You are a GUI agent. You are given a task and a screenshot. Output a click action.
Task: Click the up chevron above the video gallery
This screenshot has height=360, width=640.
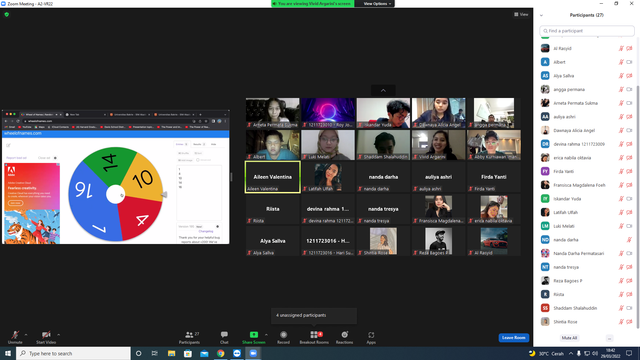[383, 90]
